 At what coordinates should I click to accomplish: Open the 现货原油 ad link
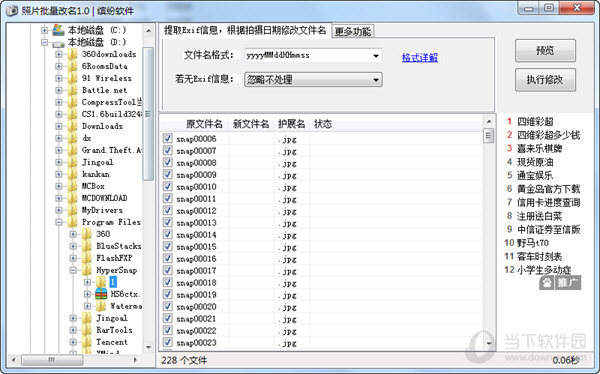pyautogui.click(x=535, y=162)
